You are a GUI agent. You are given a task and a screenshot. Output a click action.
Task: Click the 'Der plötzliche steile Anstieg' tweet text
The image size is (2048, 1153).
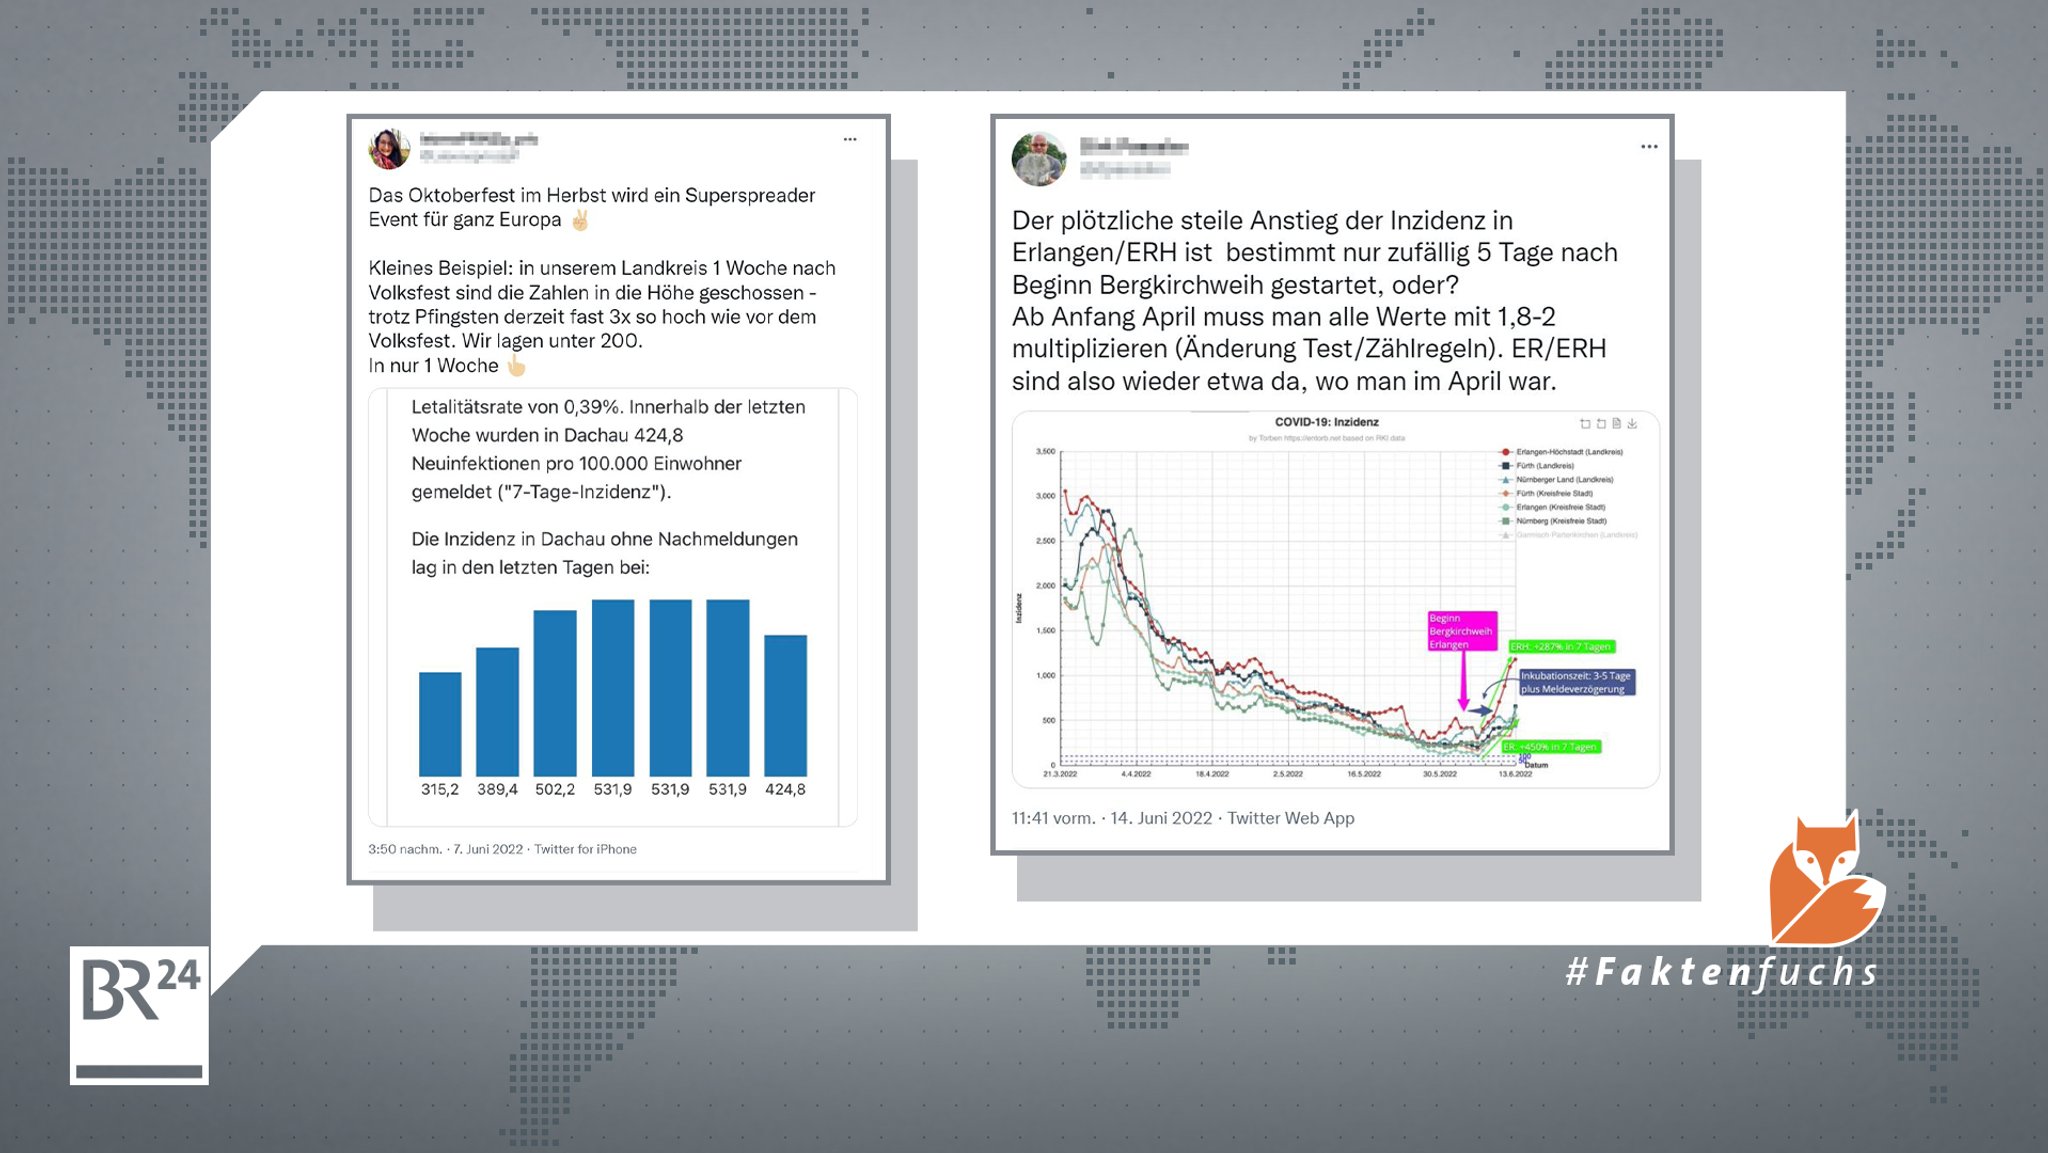1314,300
